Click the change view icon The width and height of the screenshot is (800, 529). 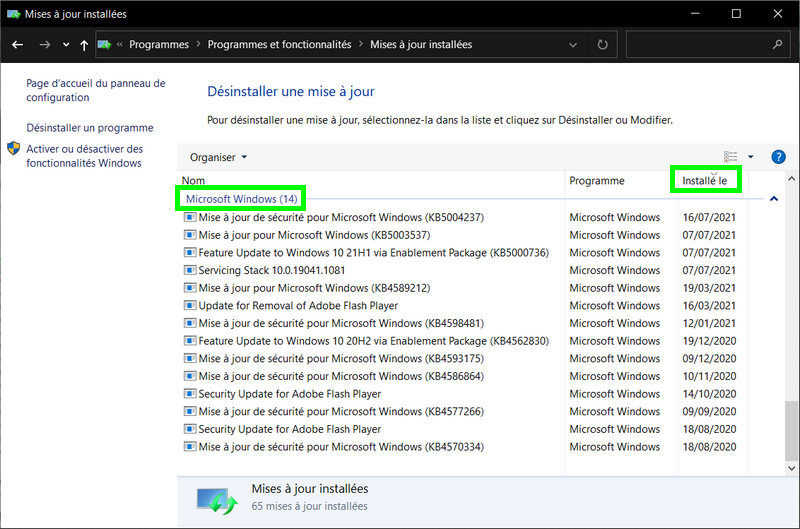(x=731, y=157)
